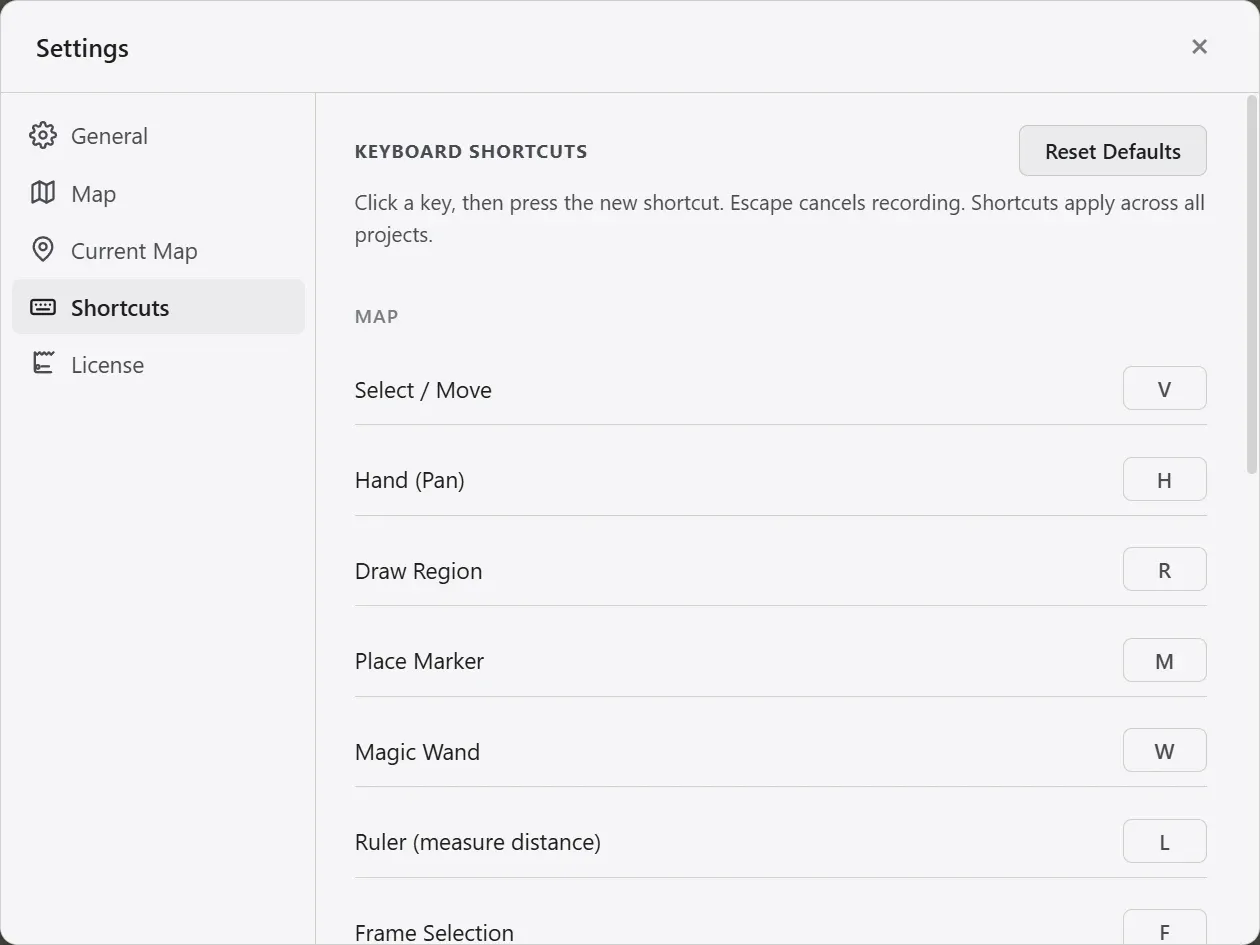
Task: Open the License tab
Action: [x=158, y=364]
